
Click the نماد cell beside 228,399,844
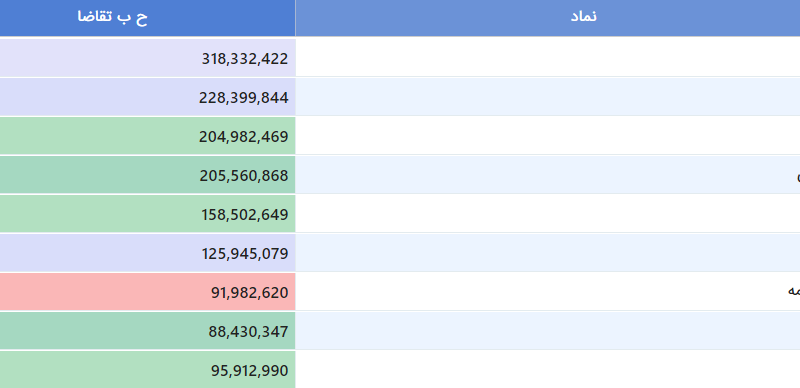coord(547,97)
